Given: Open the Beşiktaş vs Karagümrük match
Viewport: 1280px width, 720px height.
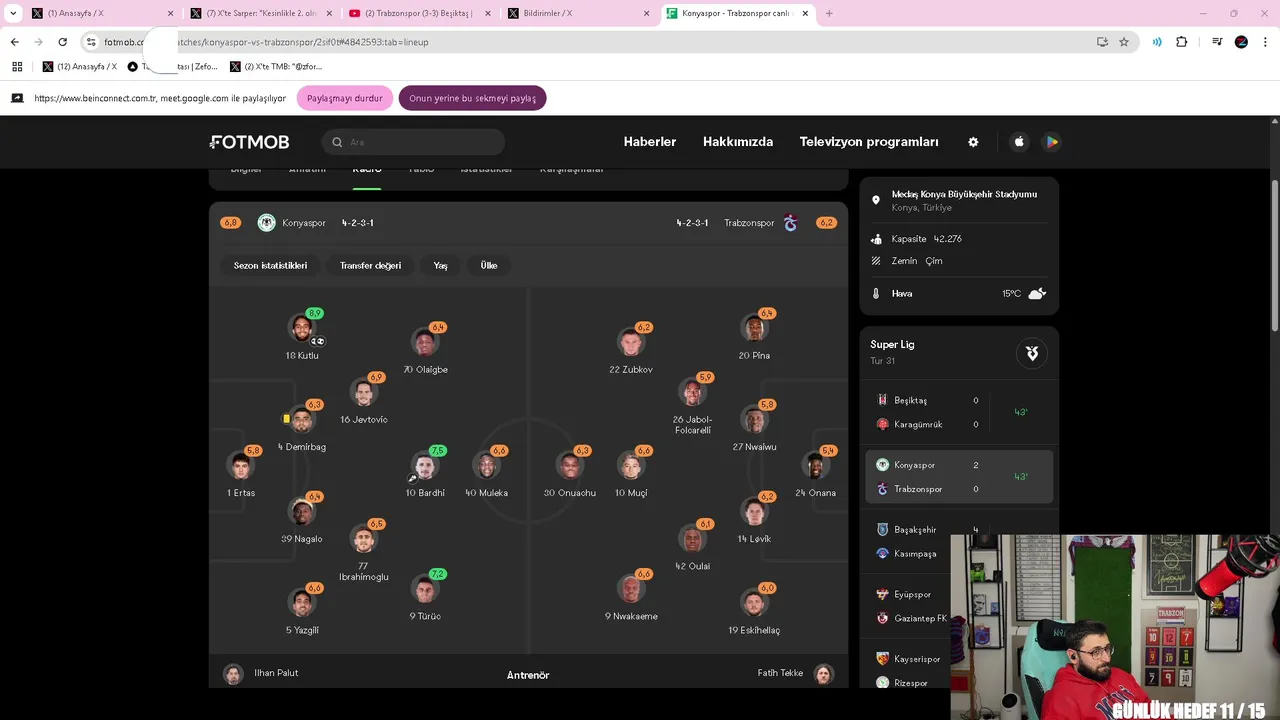Looking at the screenshot, I should 959,412.
